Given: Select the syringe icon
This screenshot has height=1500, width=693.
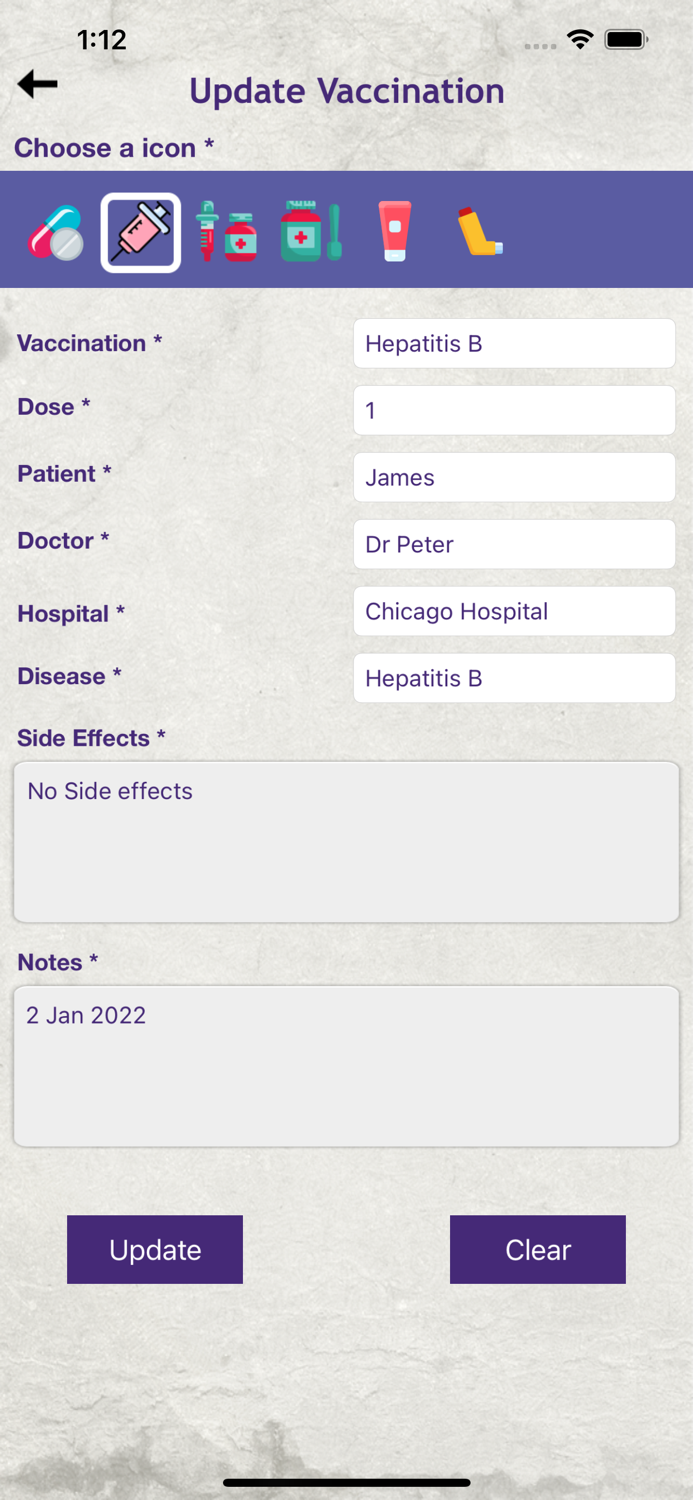Looking at the screenshot, I should click(x=140, y=230).
